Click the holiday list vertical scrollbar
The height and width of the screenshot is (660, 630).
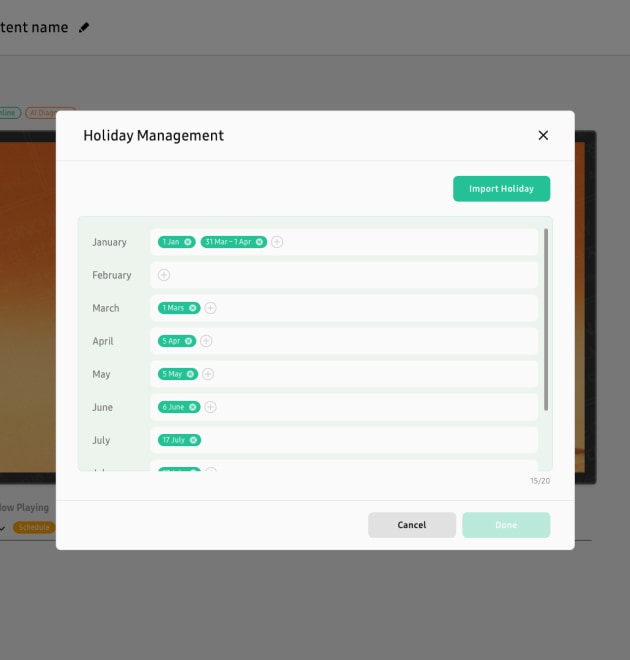click(x=546, y=320)
